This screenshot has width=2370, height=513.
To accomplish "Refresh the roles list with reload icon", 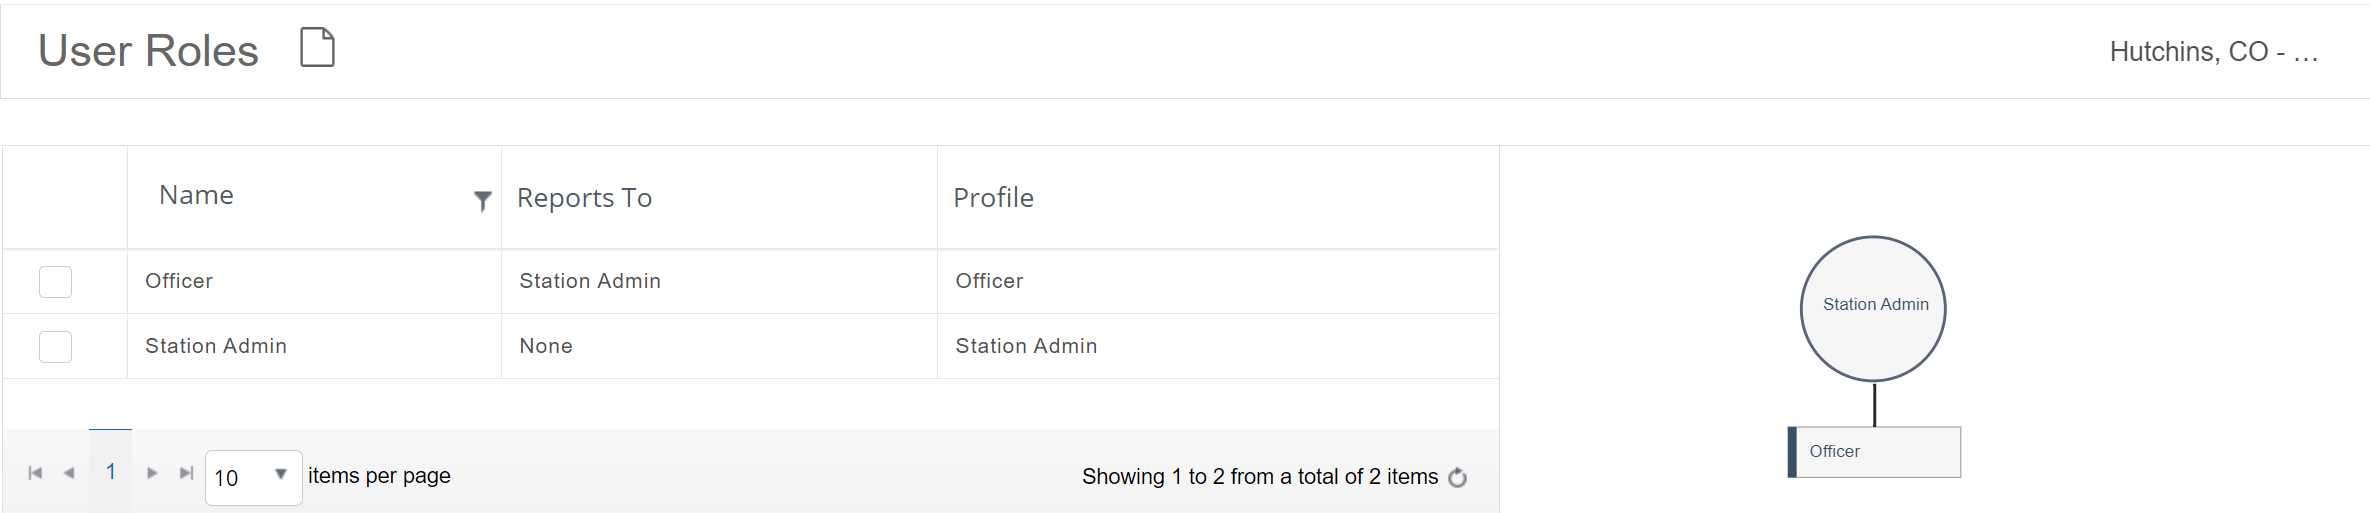I will (1458, 477).
